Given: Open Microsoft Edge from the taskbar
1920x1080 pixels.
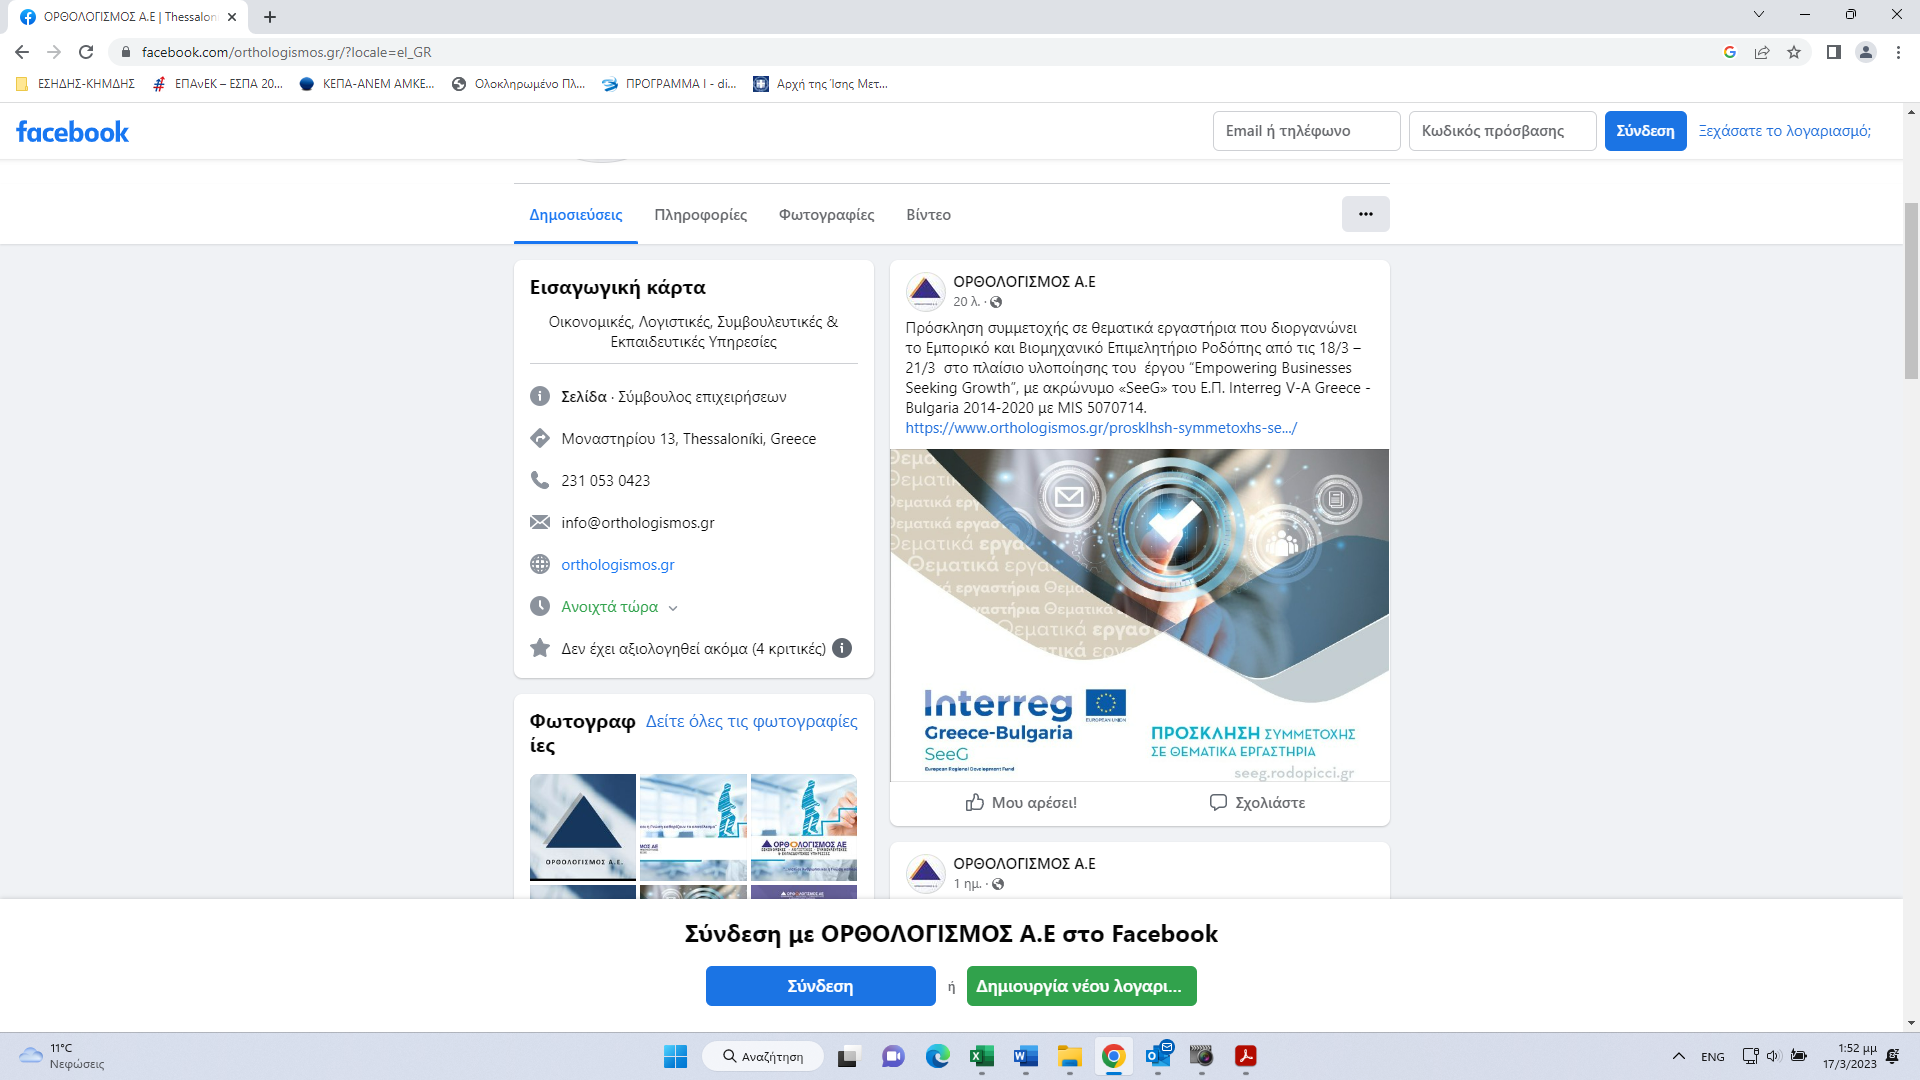Looking at the screenshot, I should (x=937, y=1056).
